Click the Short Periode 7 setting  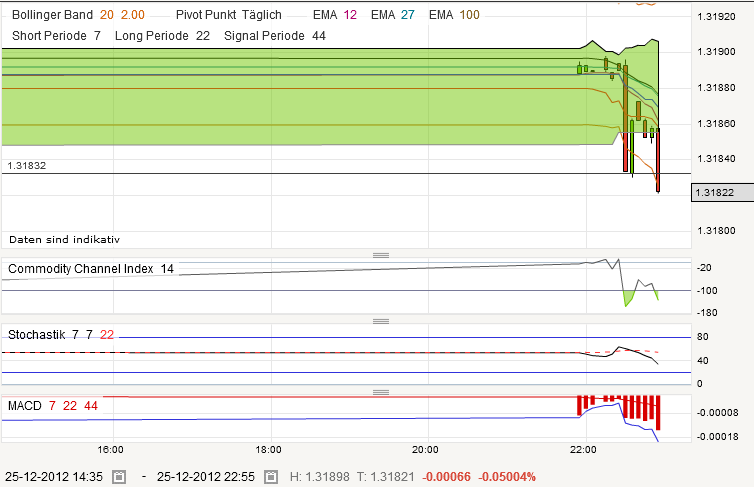pos(56,36)
